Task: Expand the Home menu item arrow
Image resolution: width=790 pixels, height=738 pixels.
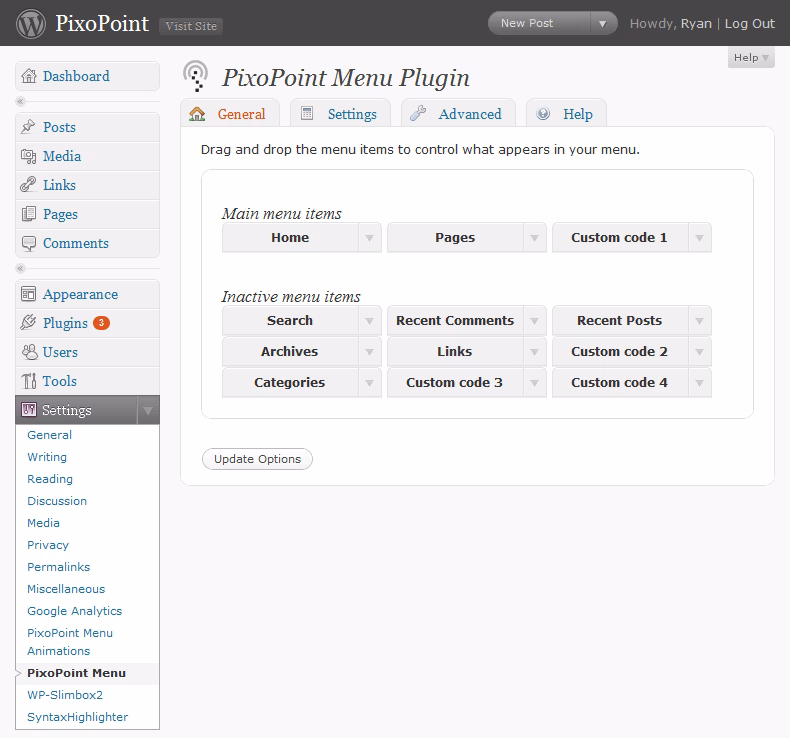Action: tap(369, 238)
